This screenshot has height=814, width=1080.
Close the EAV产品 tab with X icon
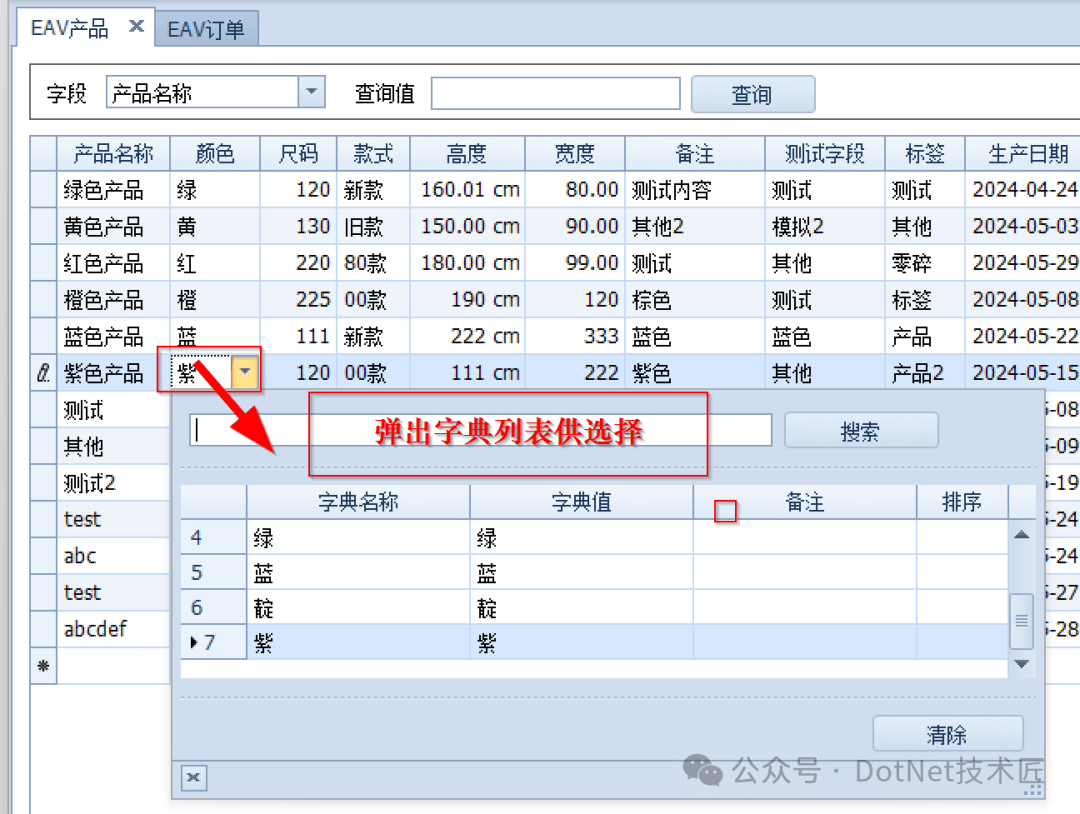[x=136, y=26]
